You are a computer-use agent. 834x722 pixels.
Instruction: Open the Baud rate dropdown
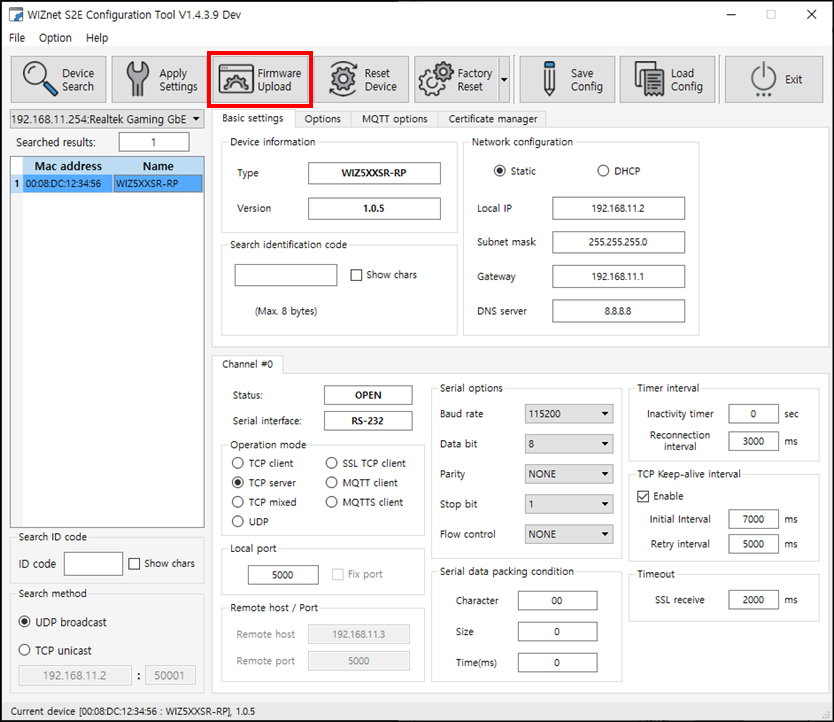click(569, 413)
